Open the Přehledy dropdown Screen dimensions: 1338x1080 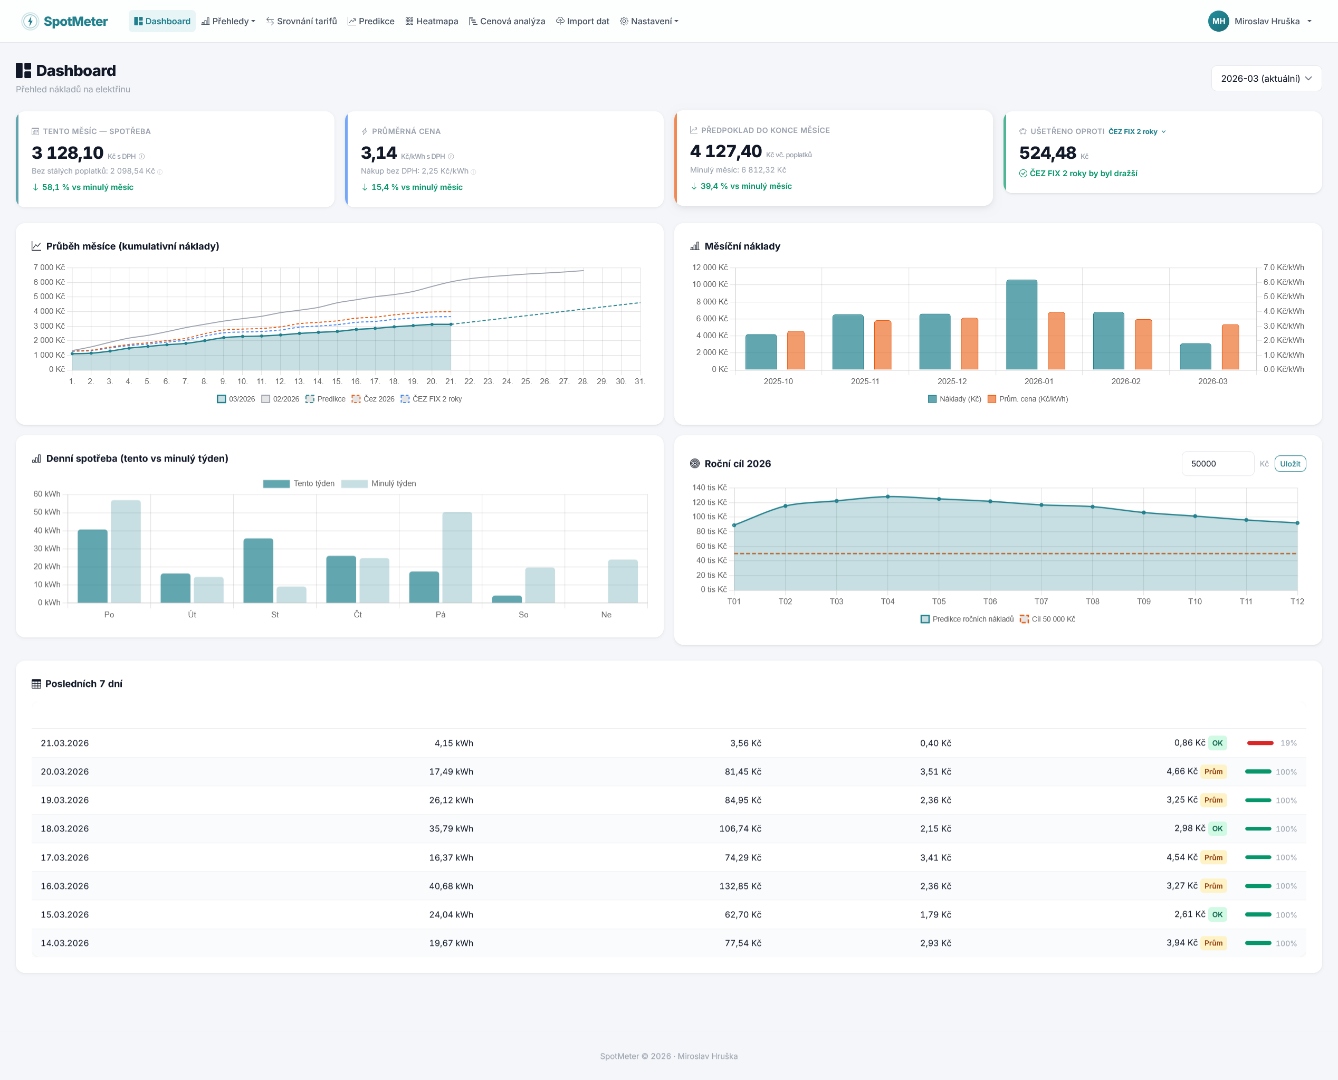(x=228, y=20)
